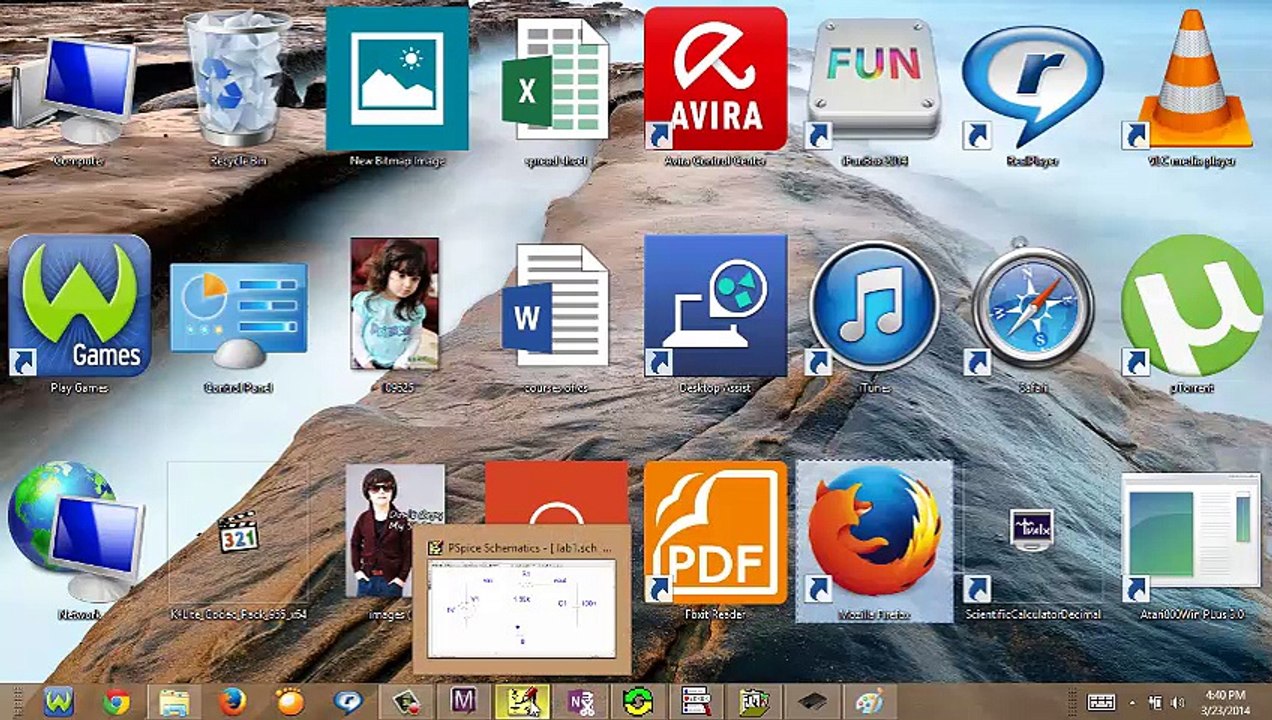Click the black device taskbar icon
The width and height of the screenshot is (1272, 720).
pyautogui.click(x=811, y=702)
